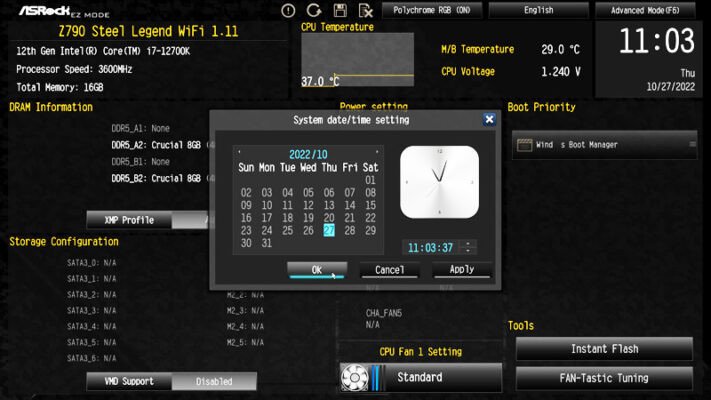This screenshot has height=400, width=711.
Task: Toggle VMD Support Disabled setting
Action: click(x=214, y=381)
